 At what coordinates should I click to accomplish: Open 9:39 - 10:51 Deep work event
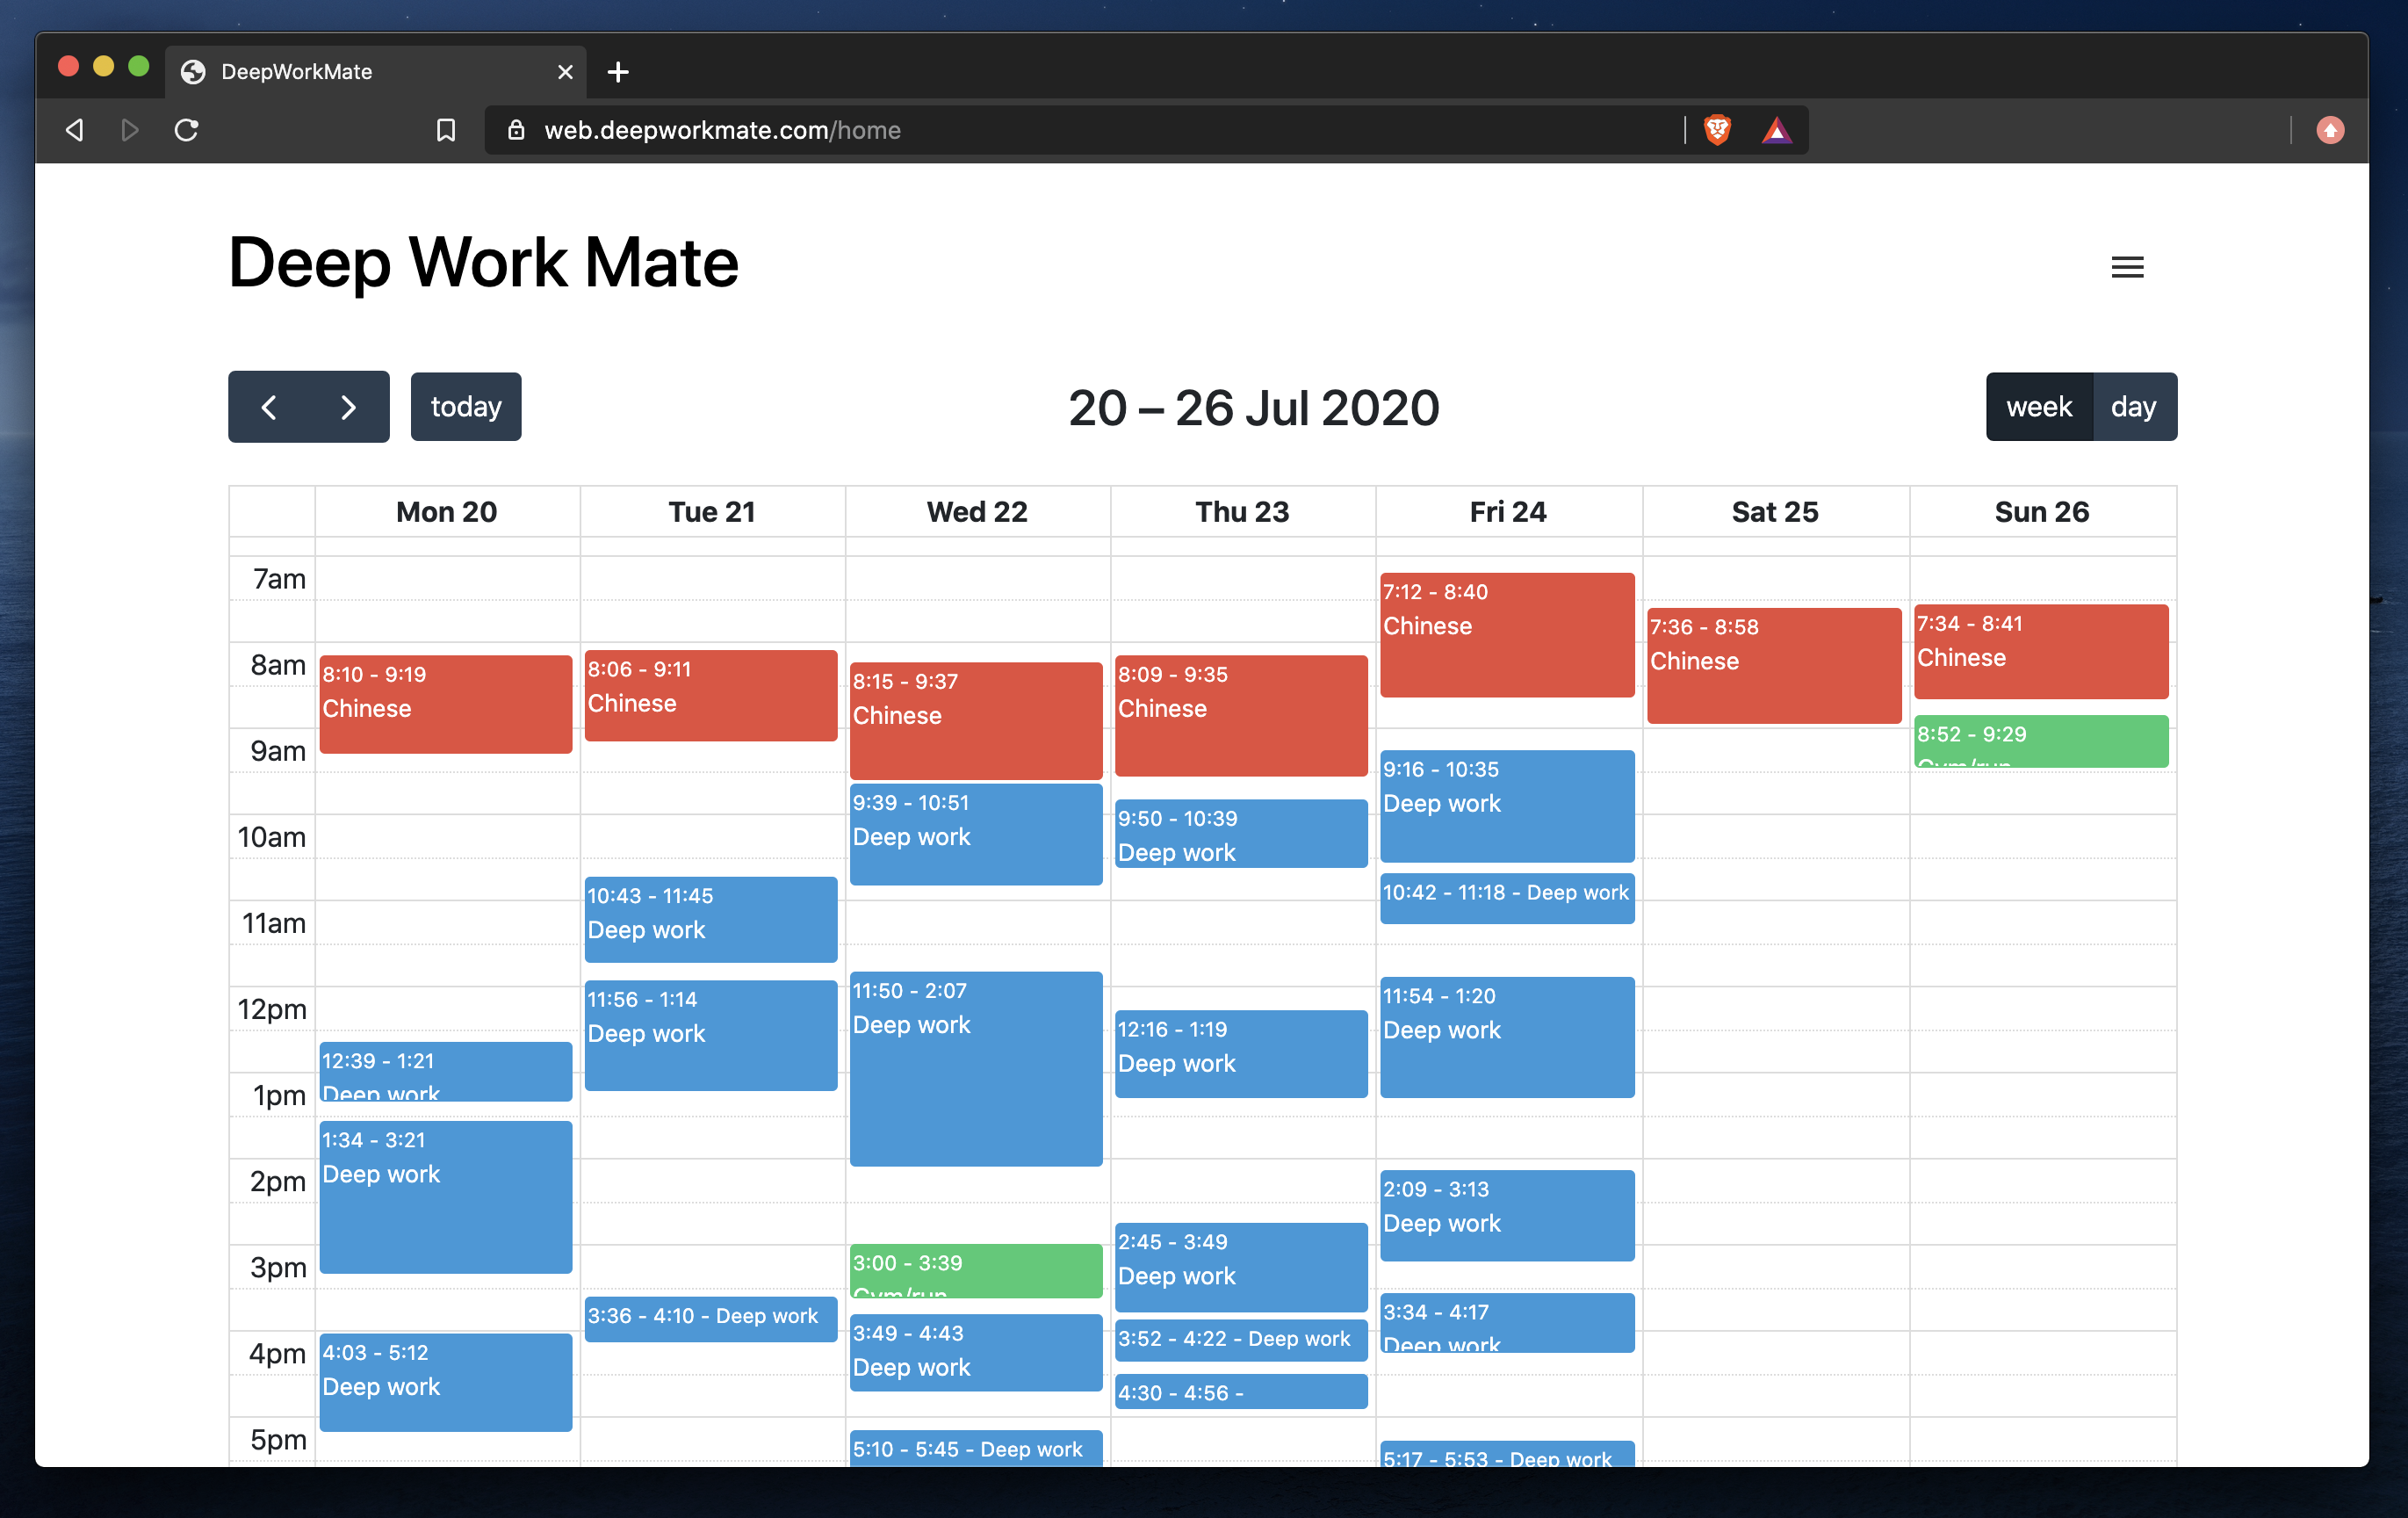976,834
